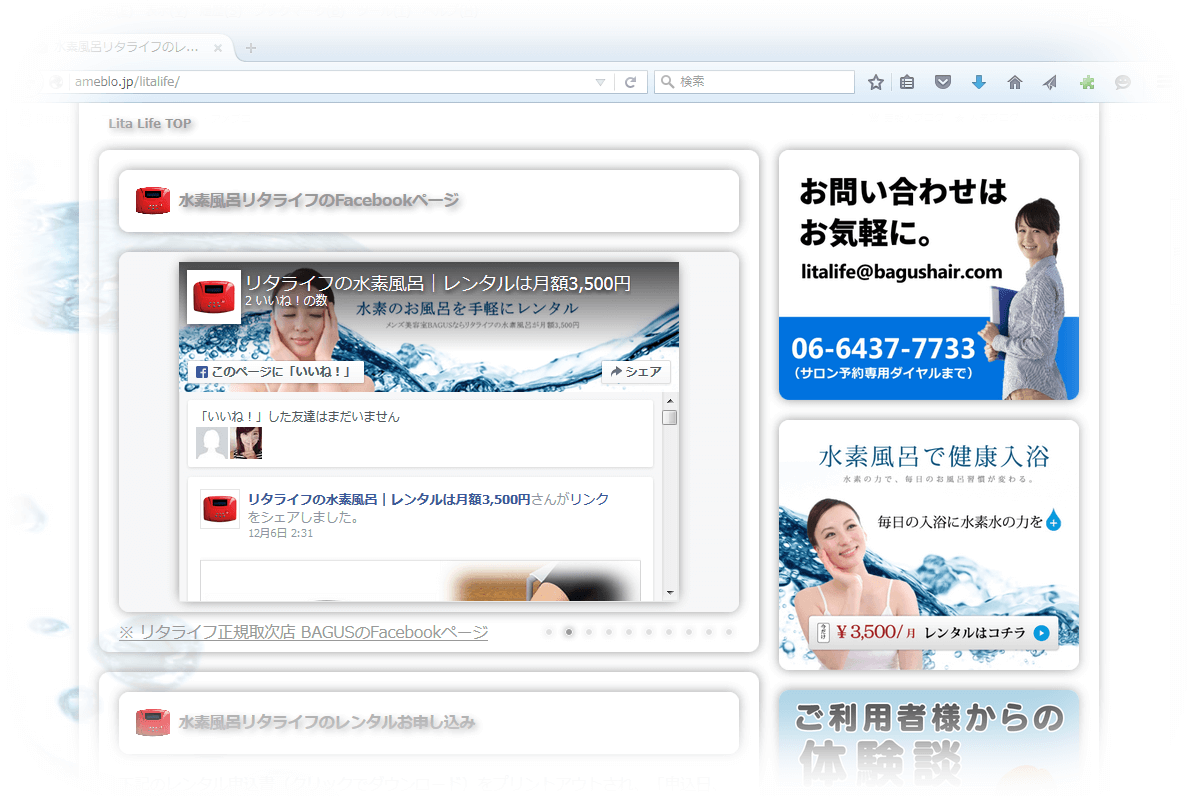
Task: Click the シェア share button
Action: pyautogui.click(x=636, y=372)
